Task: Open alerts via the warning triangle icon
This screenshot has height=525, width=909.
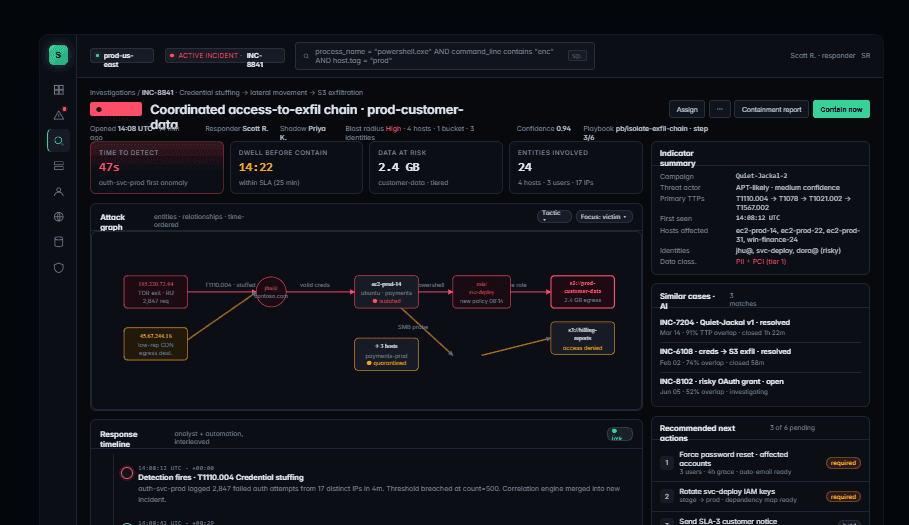Action: click(x=59, y=115)
